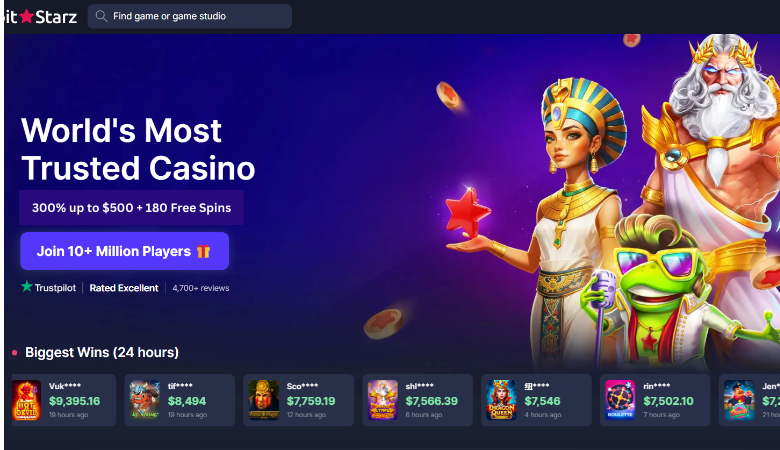This screenshot has height=450, width=780.
Task: Open game icon on the Jen* win card
Action: tap(739, 400)
